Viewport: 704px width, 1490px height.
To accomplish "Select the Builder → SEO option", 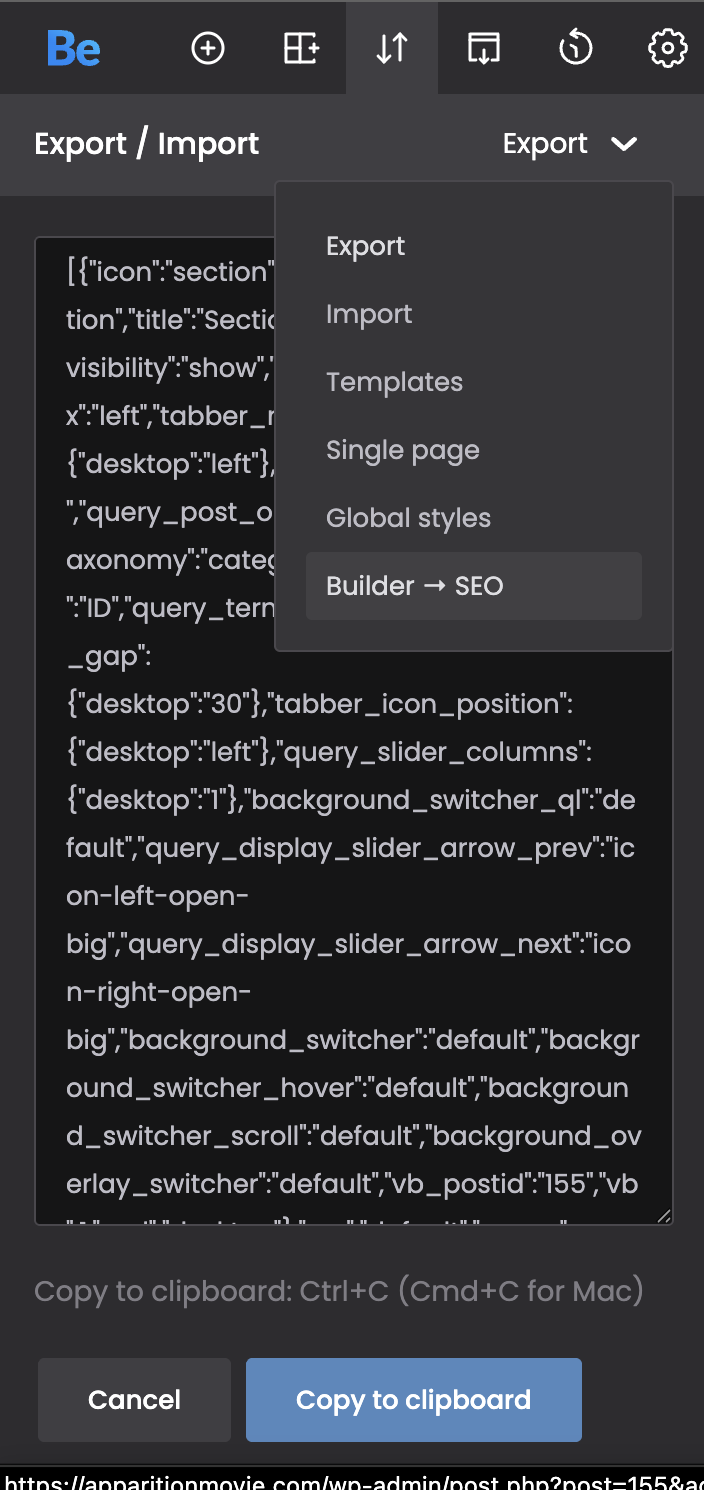I will tap(415, 586).
